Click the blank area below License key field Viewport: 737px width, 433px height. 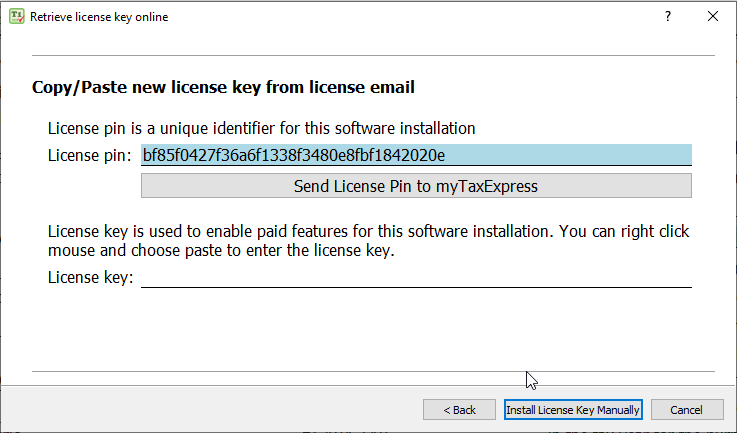(x=370, y=325)
